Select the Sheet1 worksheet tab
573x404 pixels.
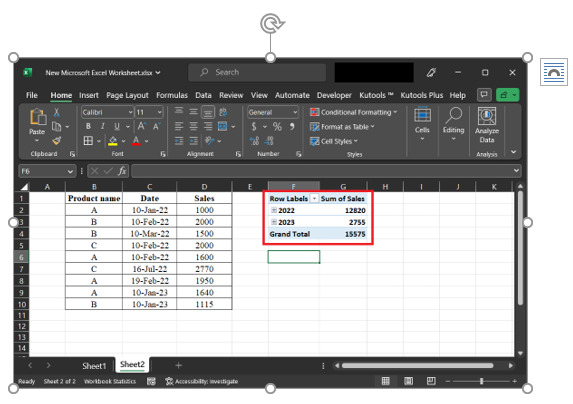tap(94, 366)
